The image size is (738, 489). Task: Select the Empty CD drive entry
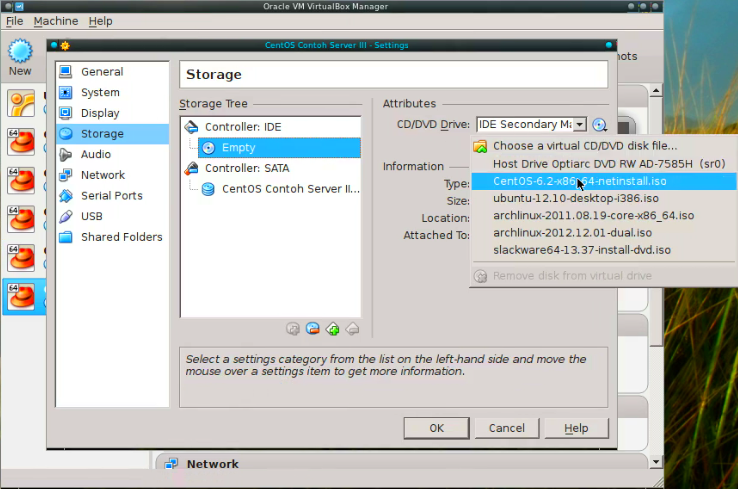click(x=279, y=148)
